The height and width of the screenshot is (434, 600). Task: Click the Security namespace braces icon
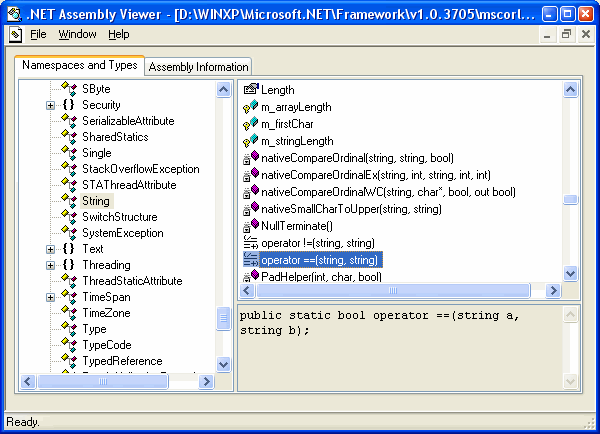click(x=69, y=105)
